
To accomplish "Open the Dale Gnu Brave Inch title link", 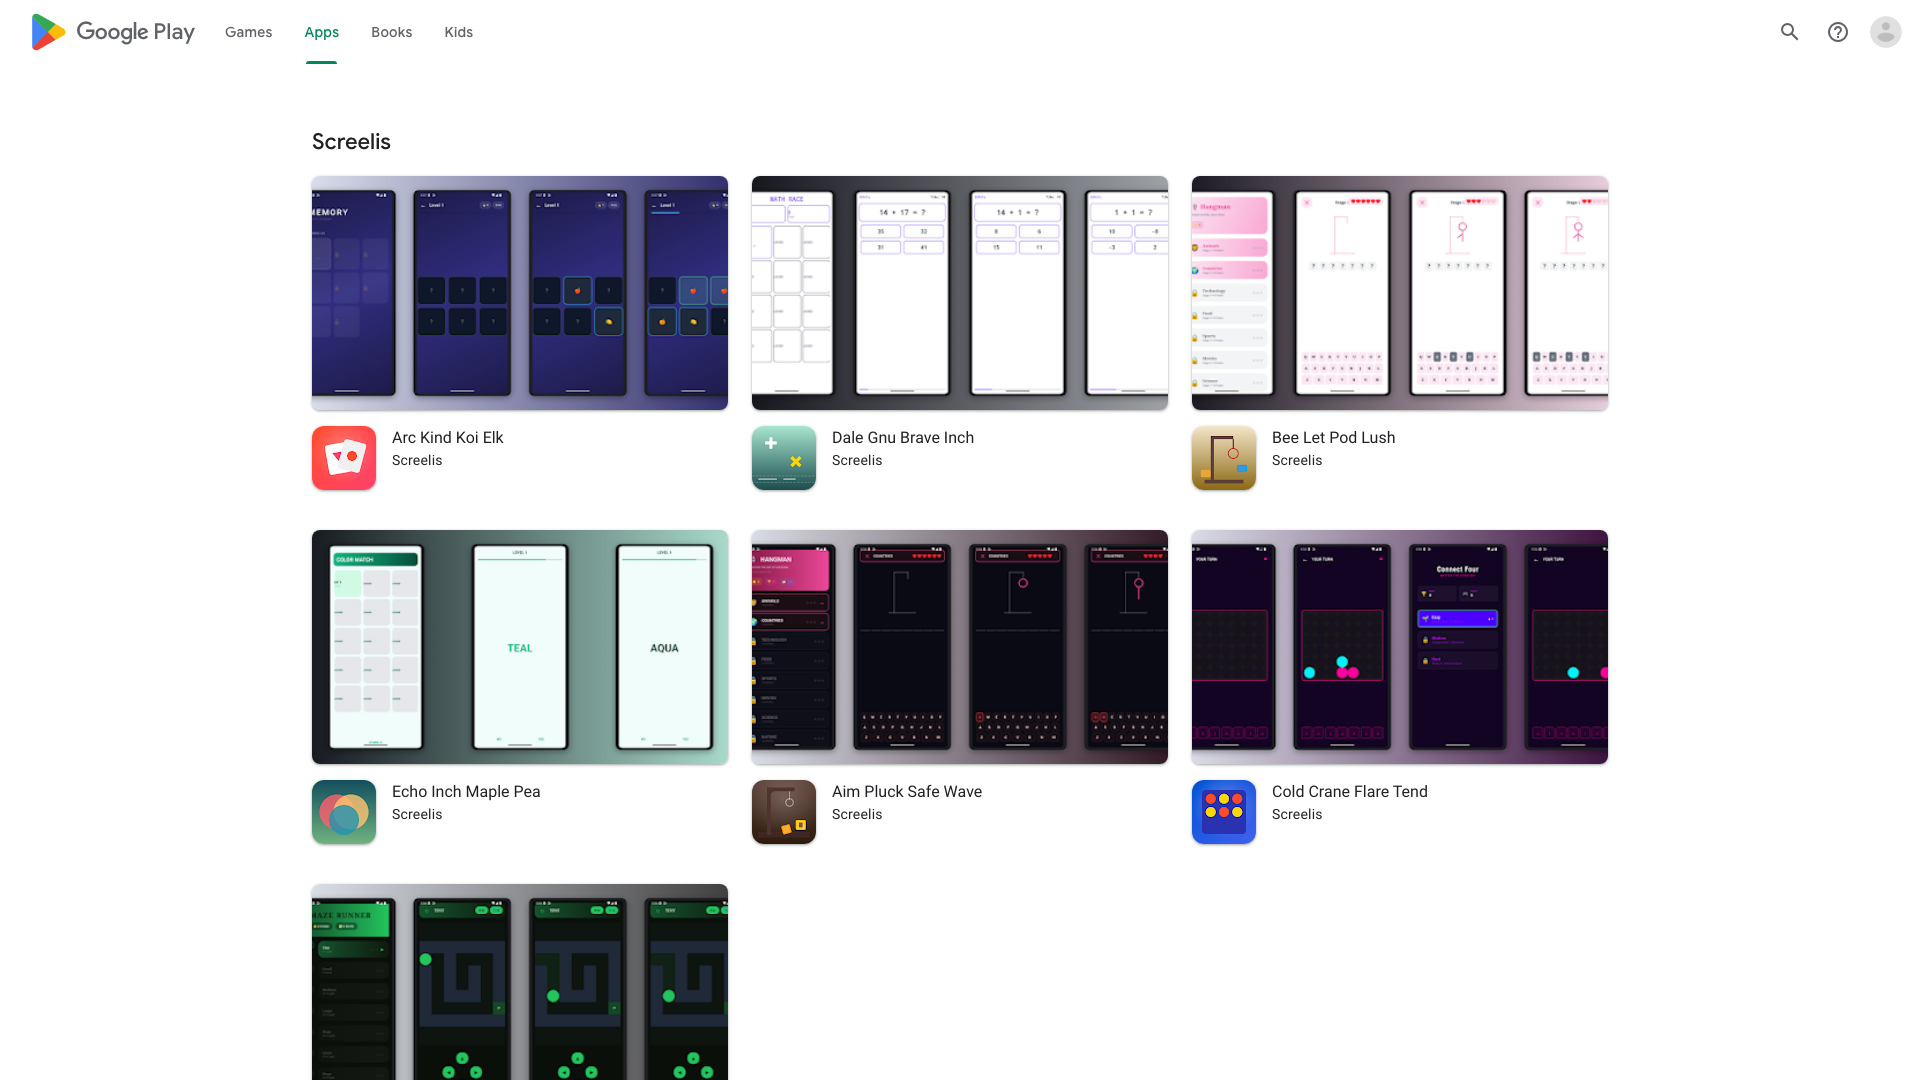I will tap(903, 437).
